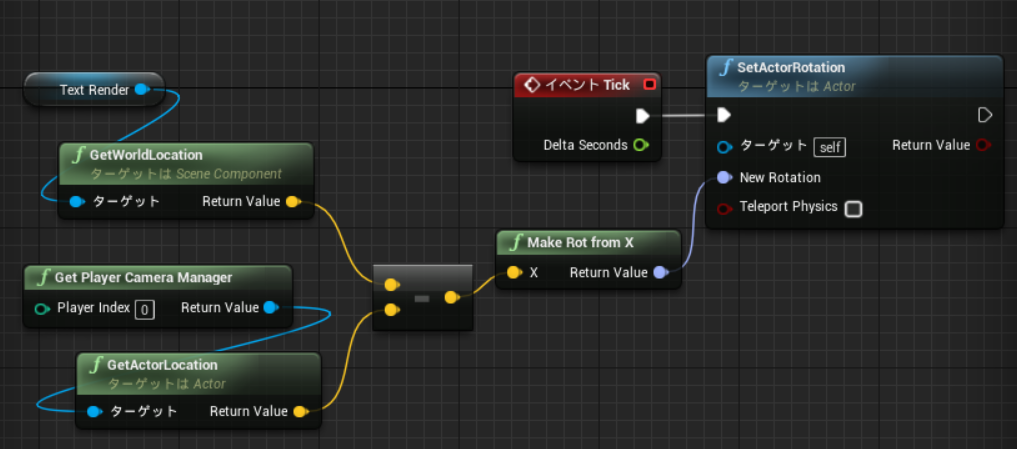Click the Event Tick diamond icon
This screenshot has height=449, width=1017.
(x=532, y=85)
